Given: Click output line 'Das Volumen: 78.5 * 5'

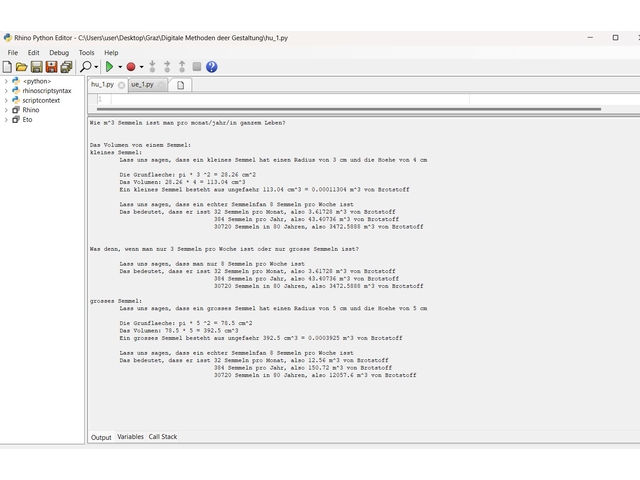Looking at the screenshot, I should click(179, 331).
